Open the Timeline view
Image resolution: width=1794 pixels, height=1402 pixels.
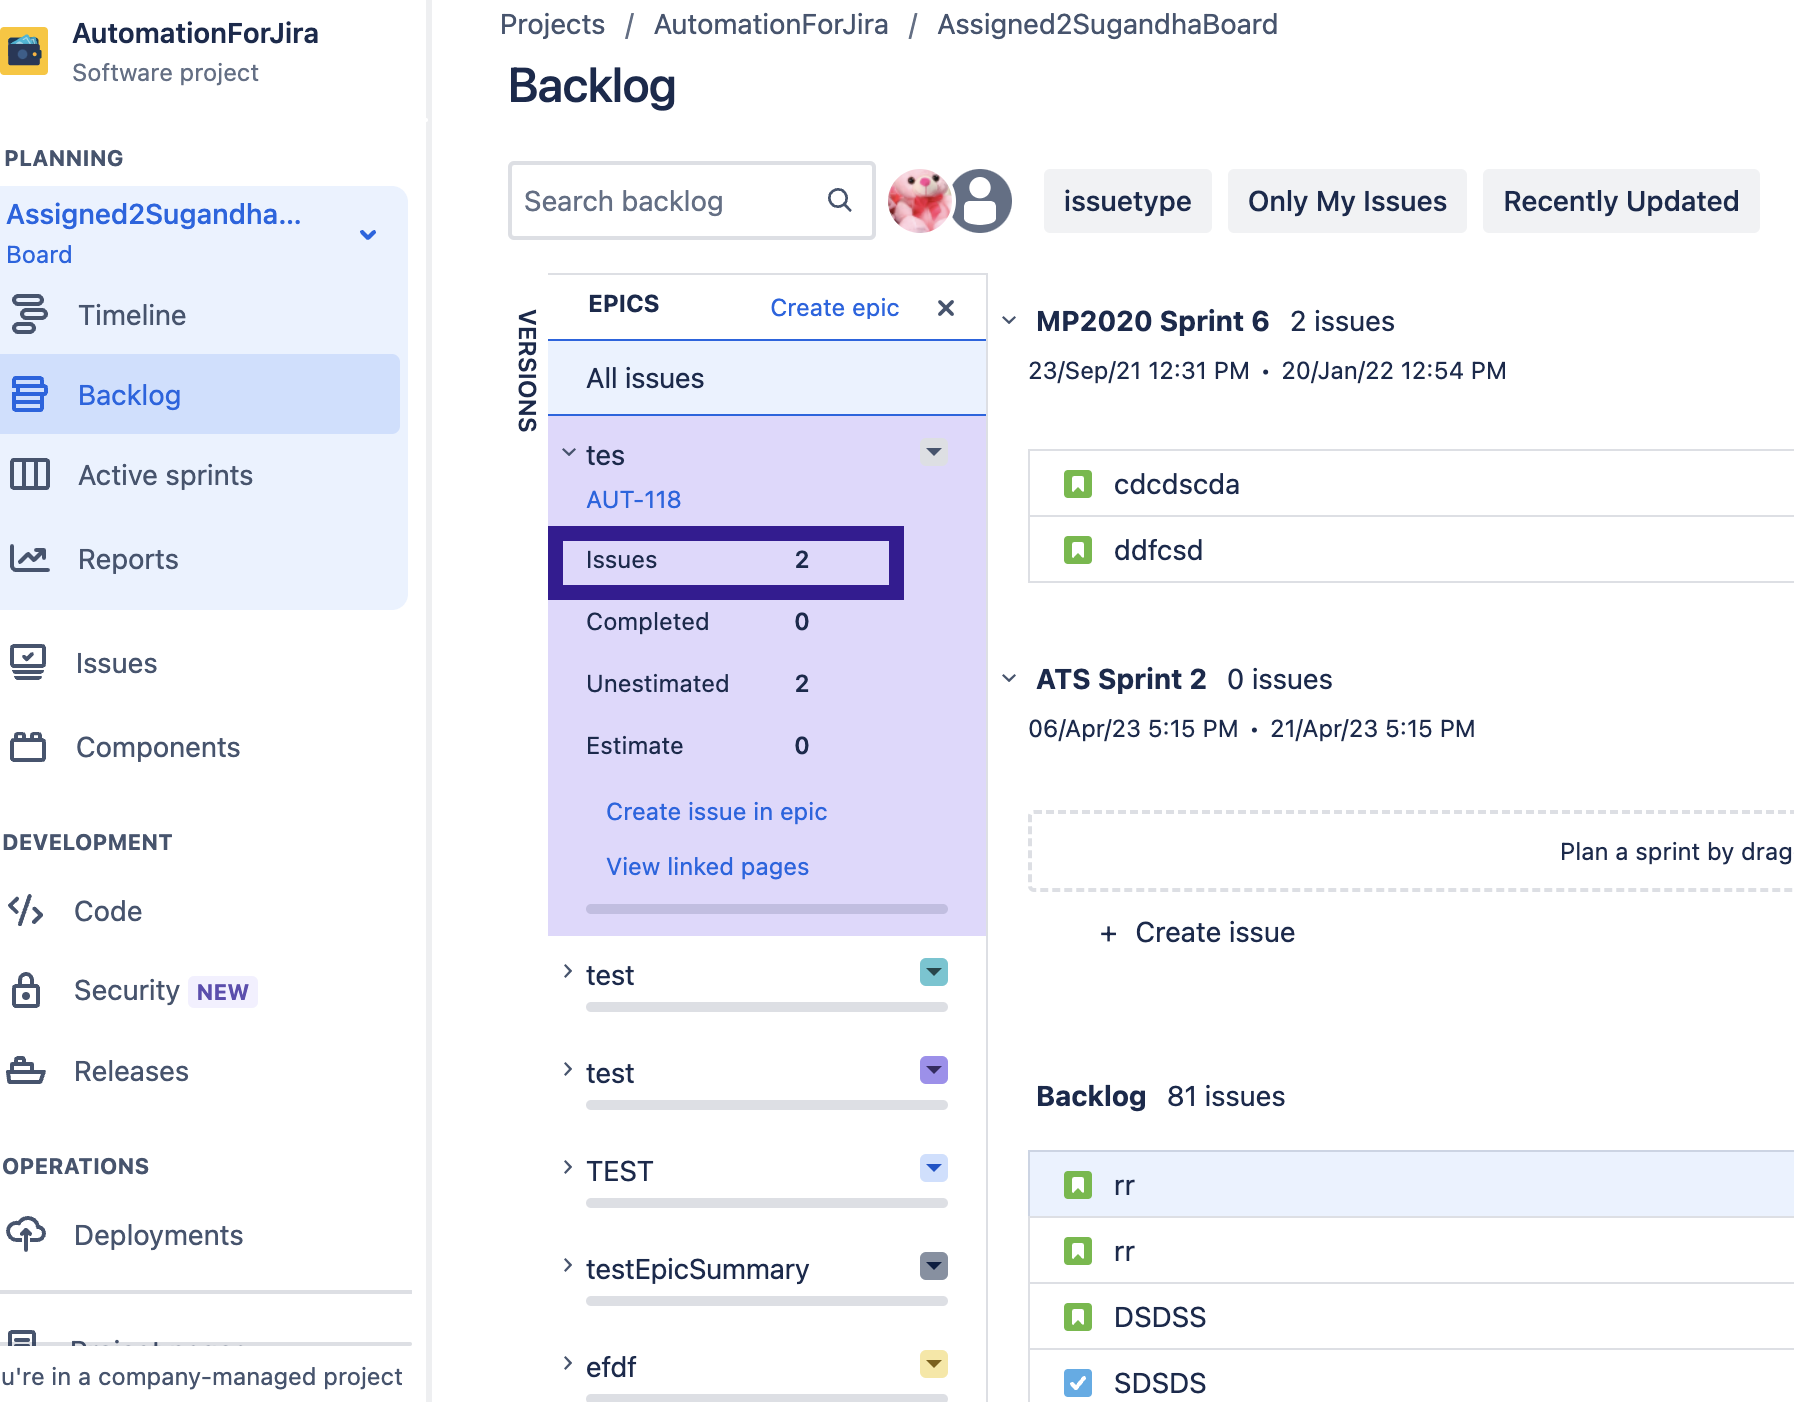tap(31, 314)
